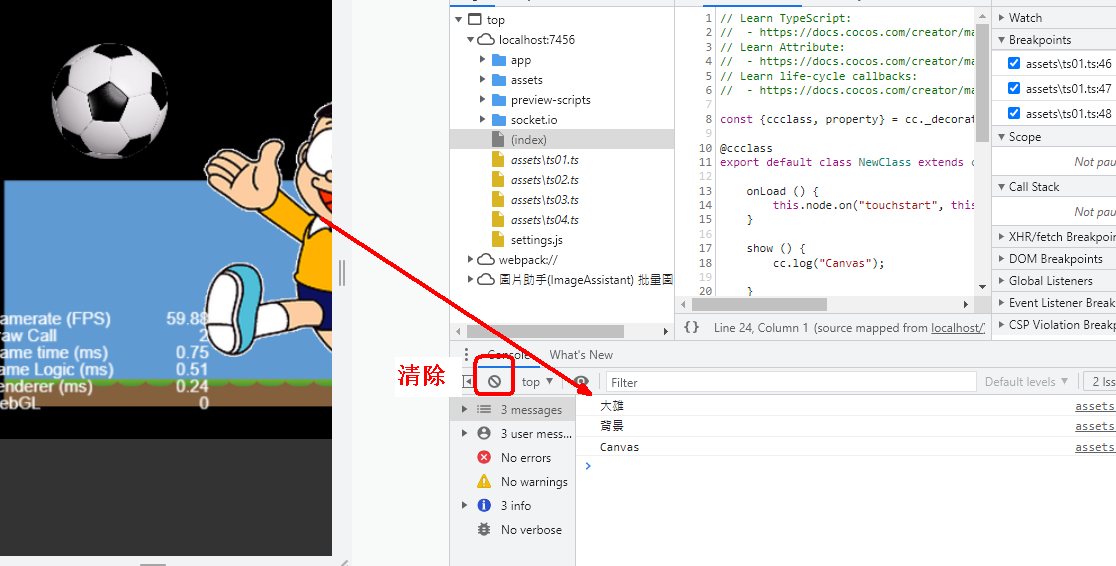This screenshot has width=1116, height=566.
Task: Open the preview-scripts folder
Action: point(550,100)
